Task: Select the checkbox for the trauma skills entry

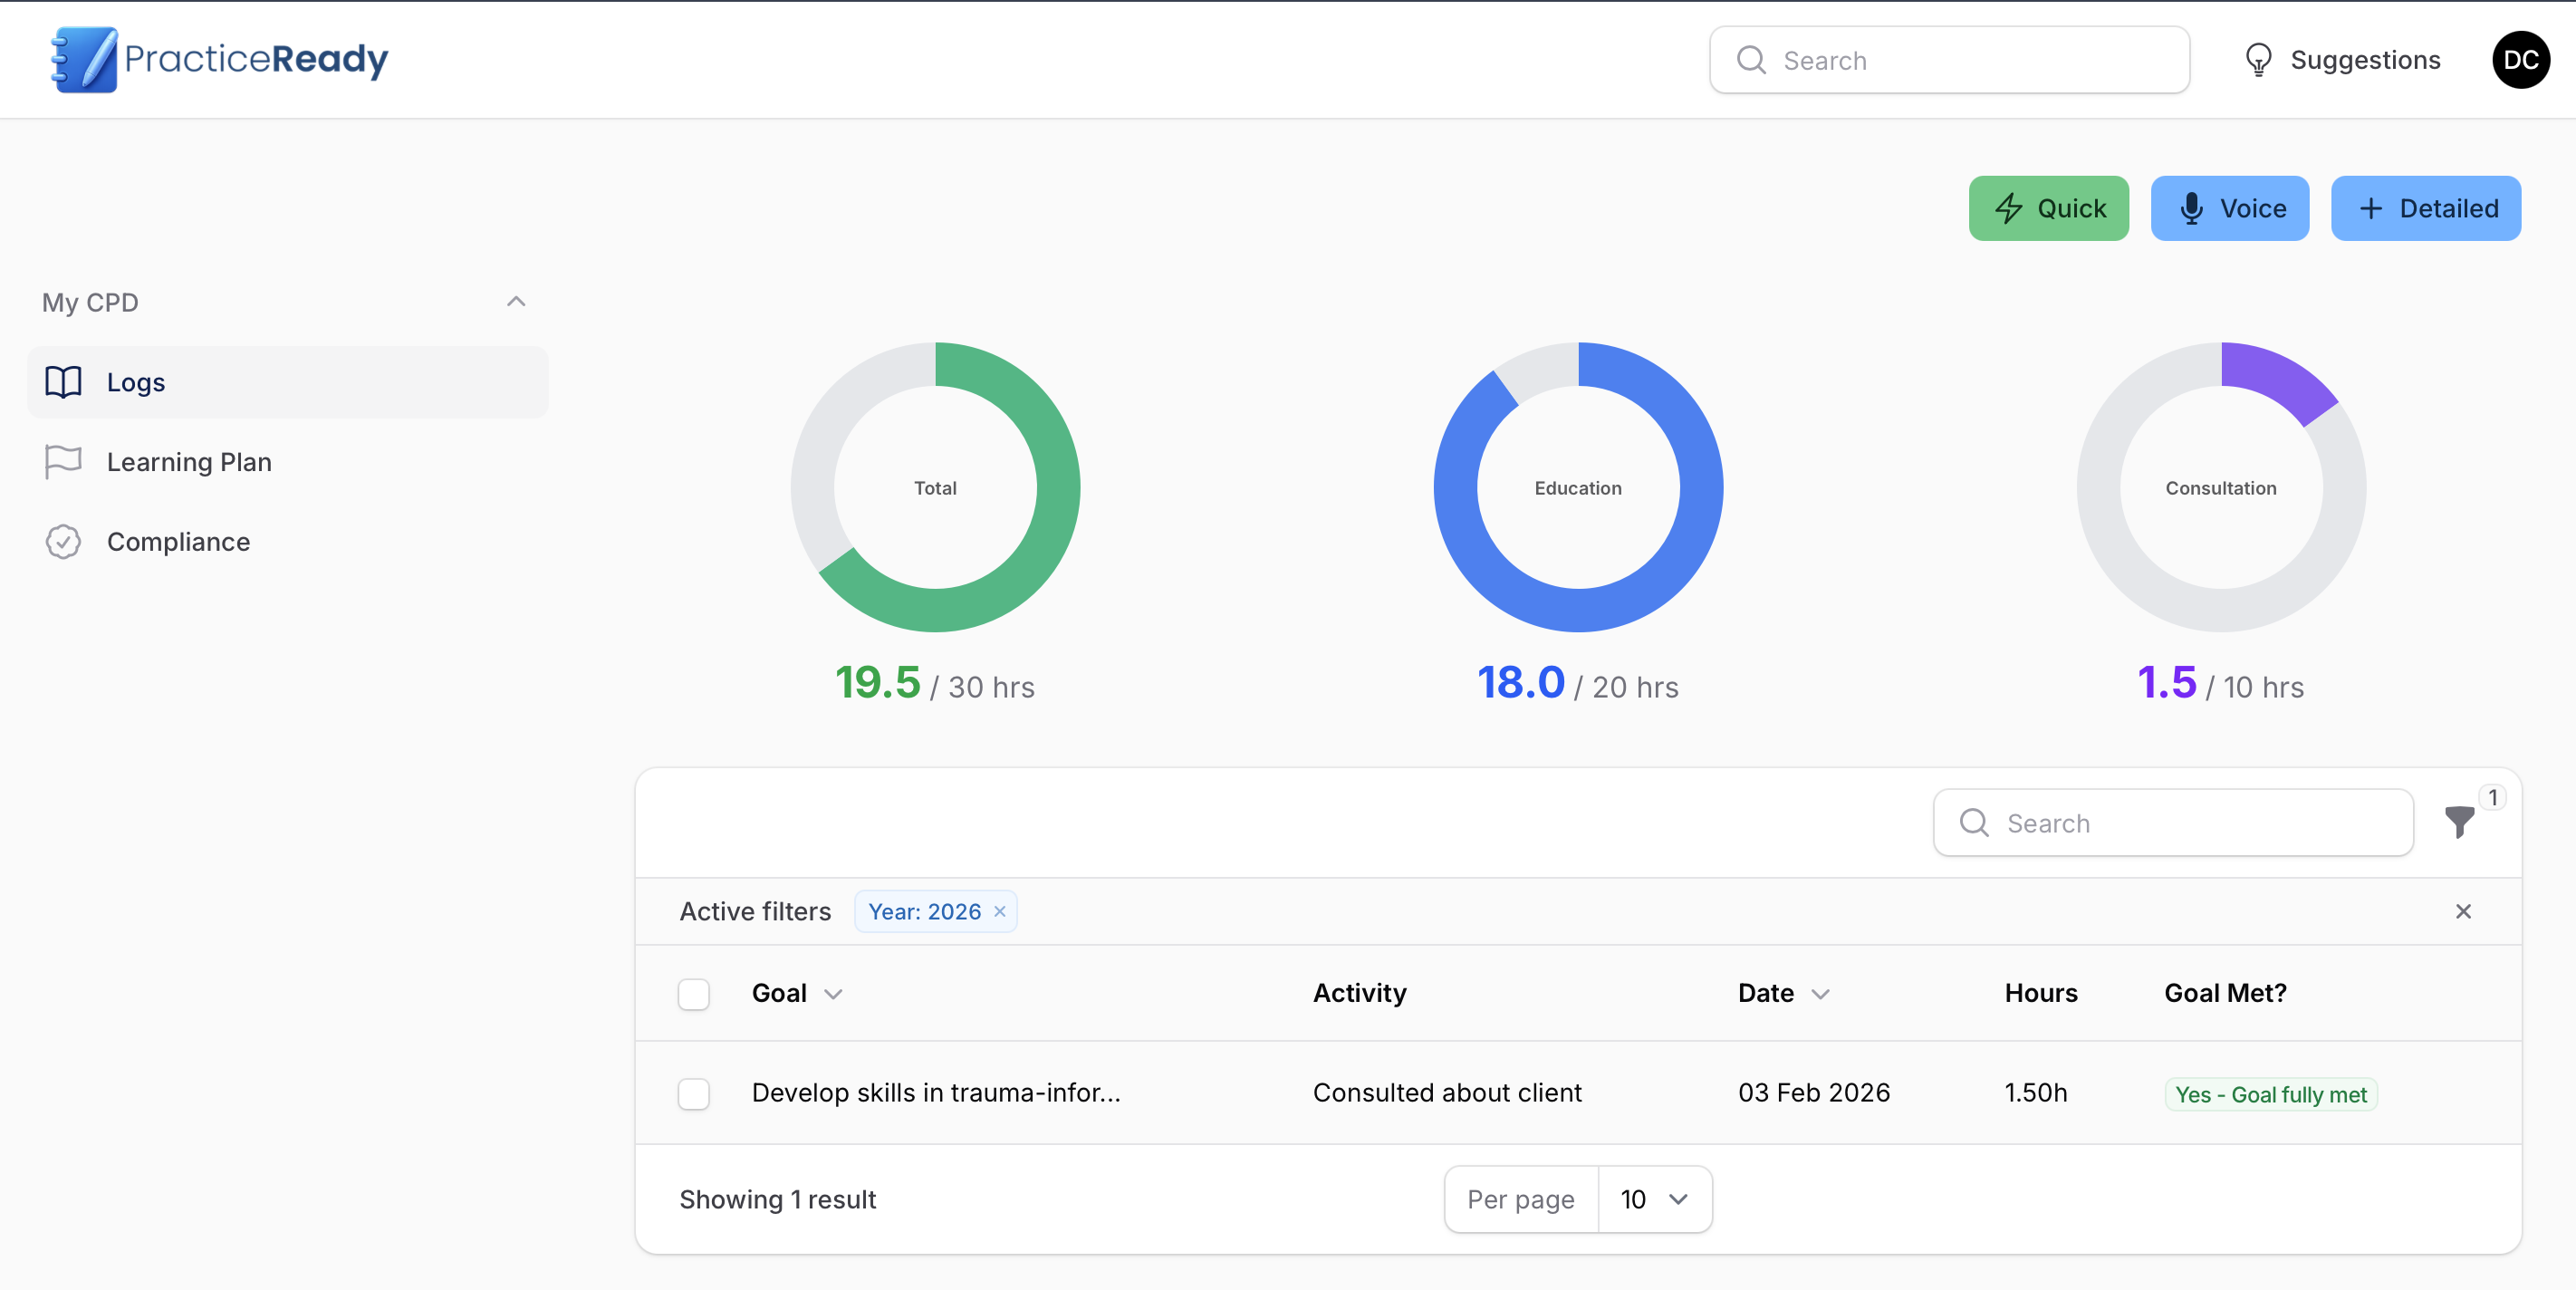Action: click(693, 1093)
